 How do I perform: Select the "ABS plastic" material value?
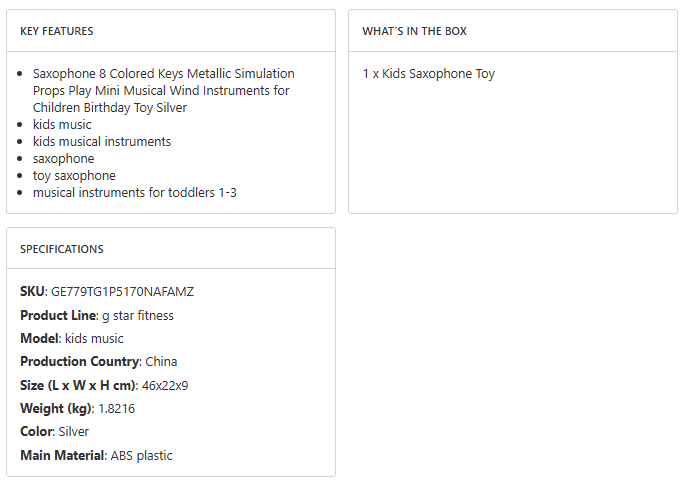coord(141,456)
